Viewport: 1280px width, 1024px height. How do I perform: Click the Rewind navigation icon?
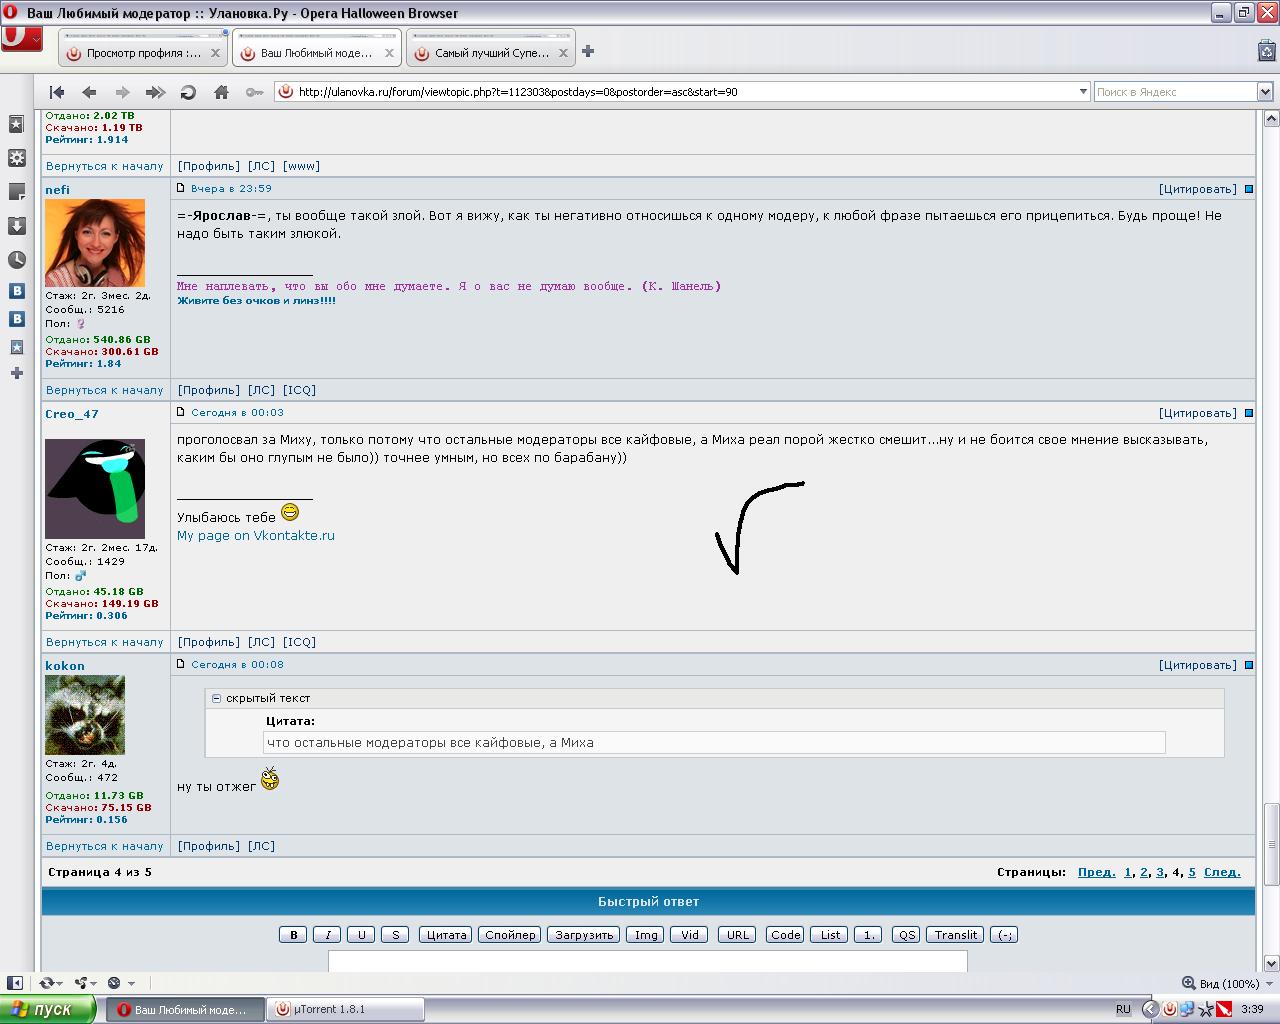(57, 92)
